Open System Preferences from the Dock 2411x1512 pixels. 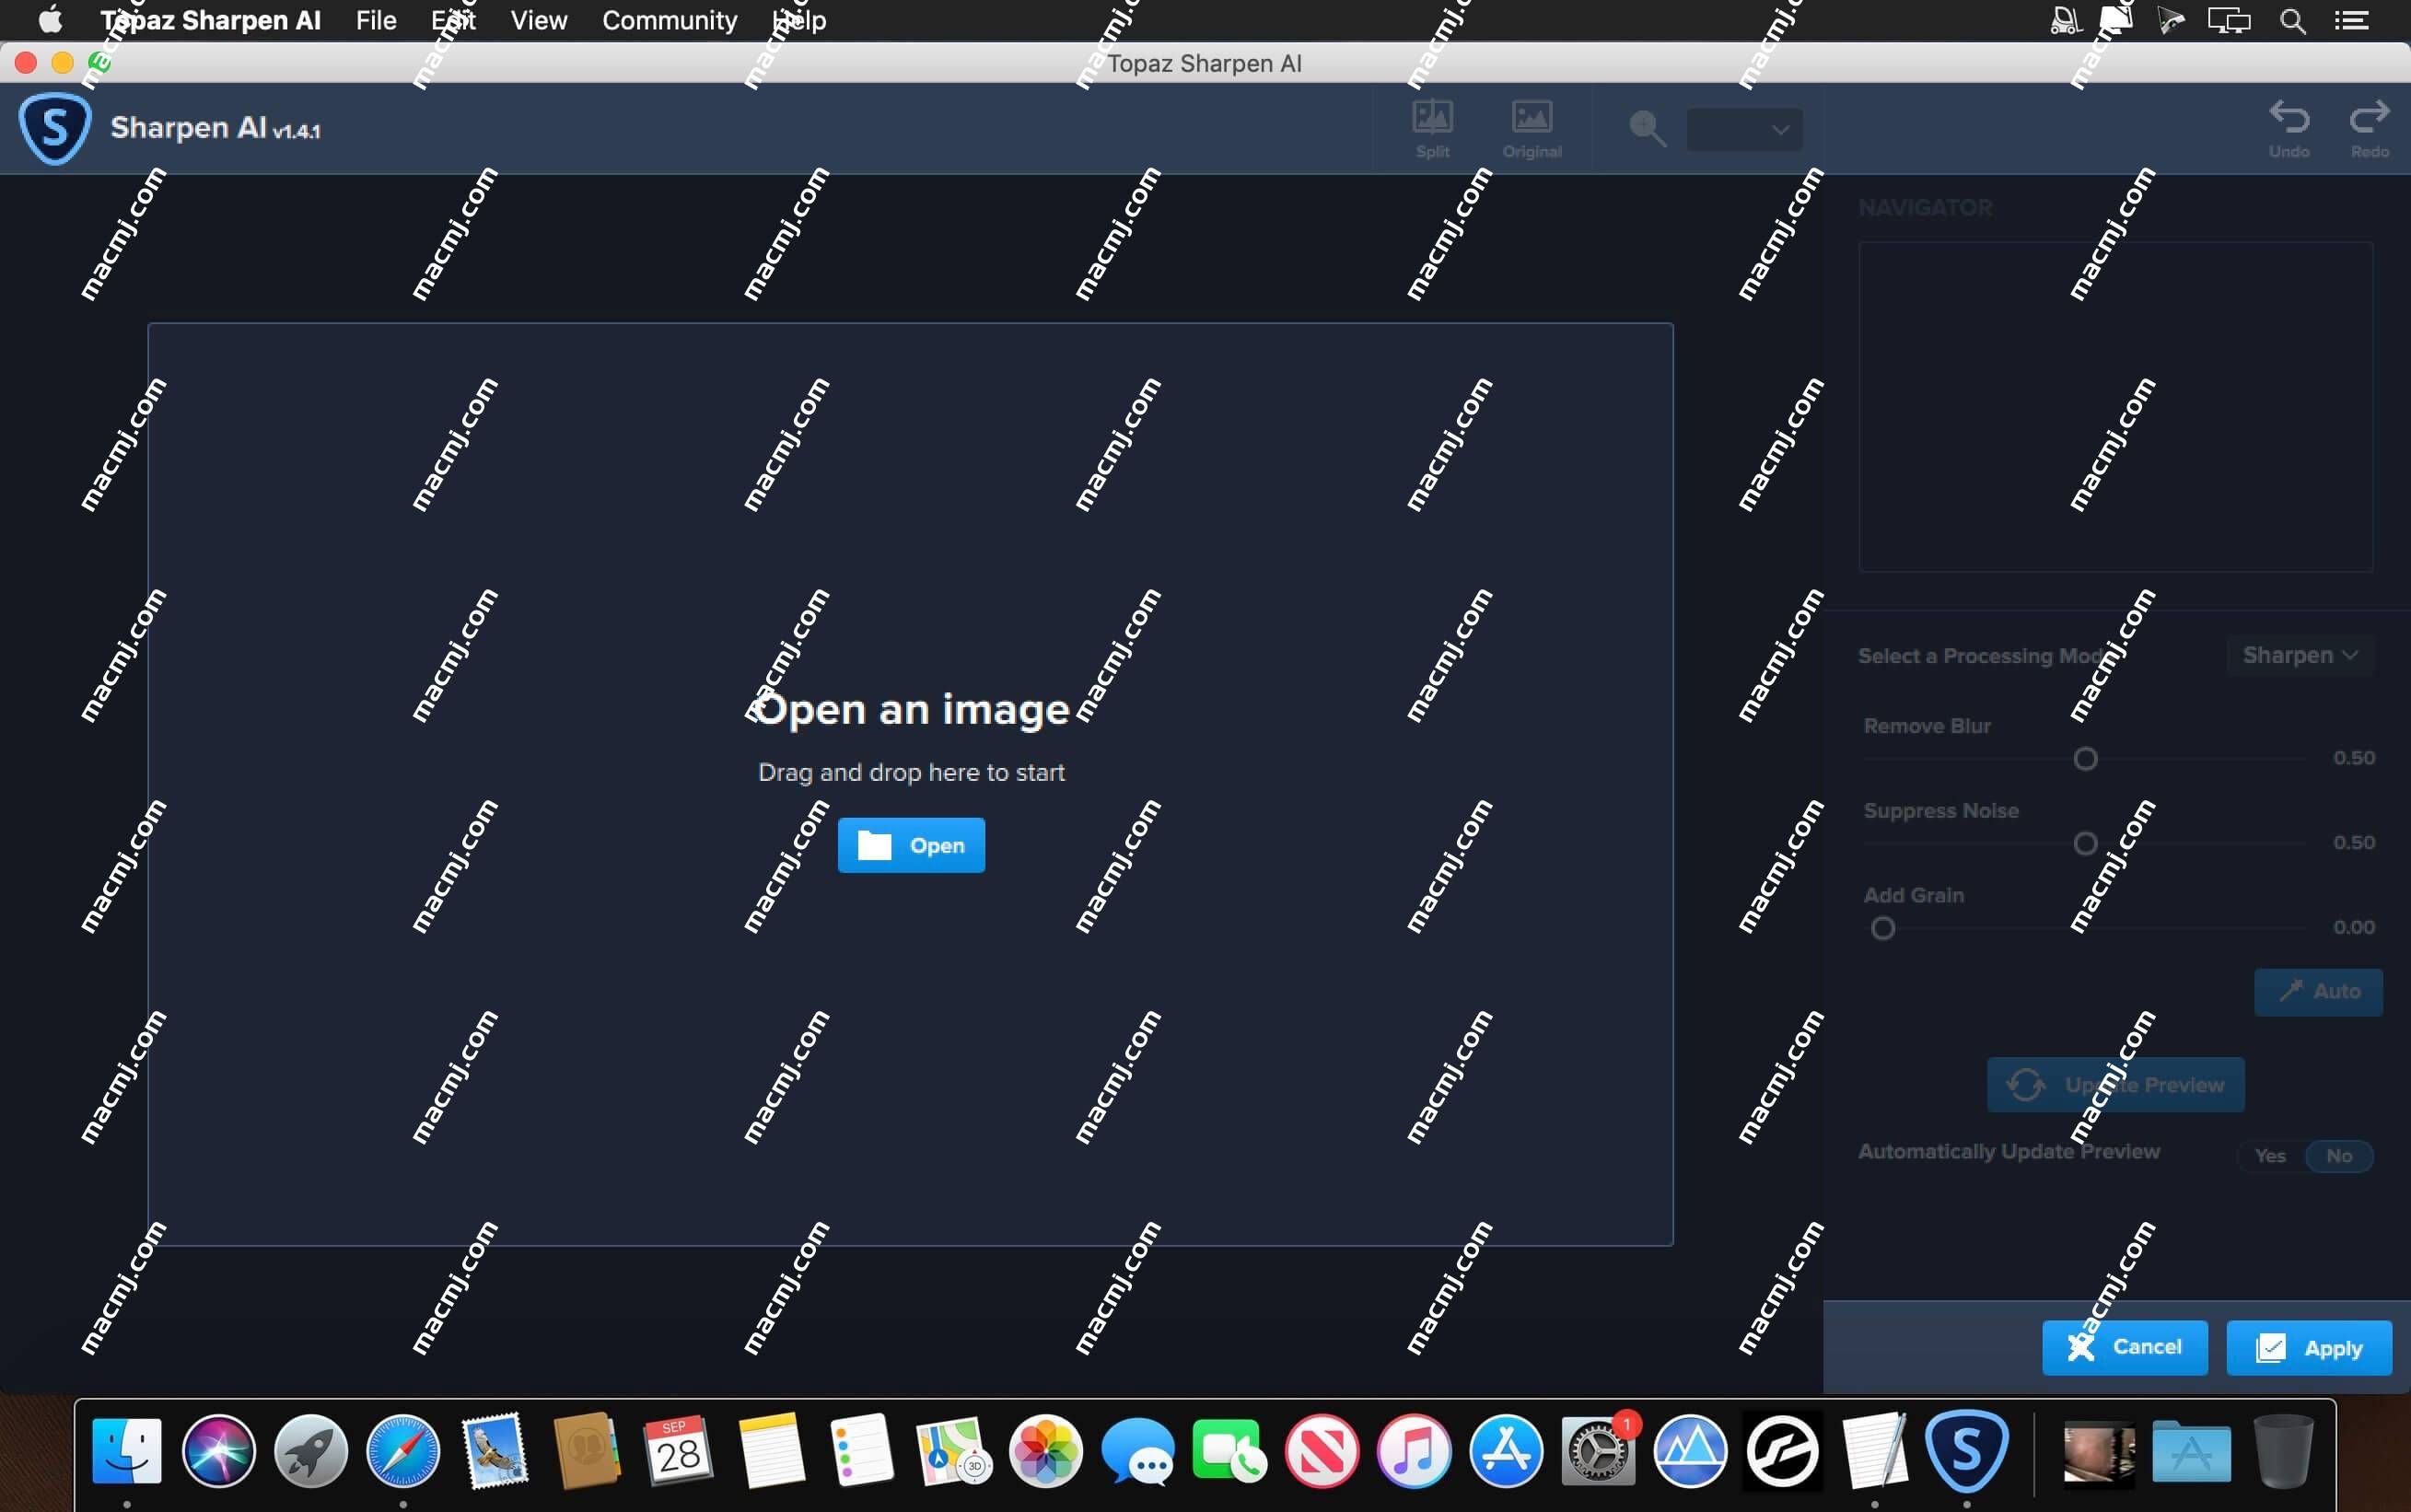point(1598,1451)
